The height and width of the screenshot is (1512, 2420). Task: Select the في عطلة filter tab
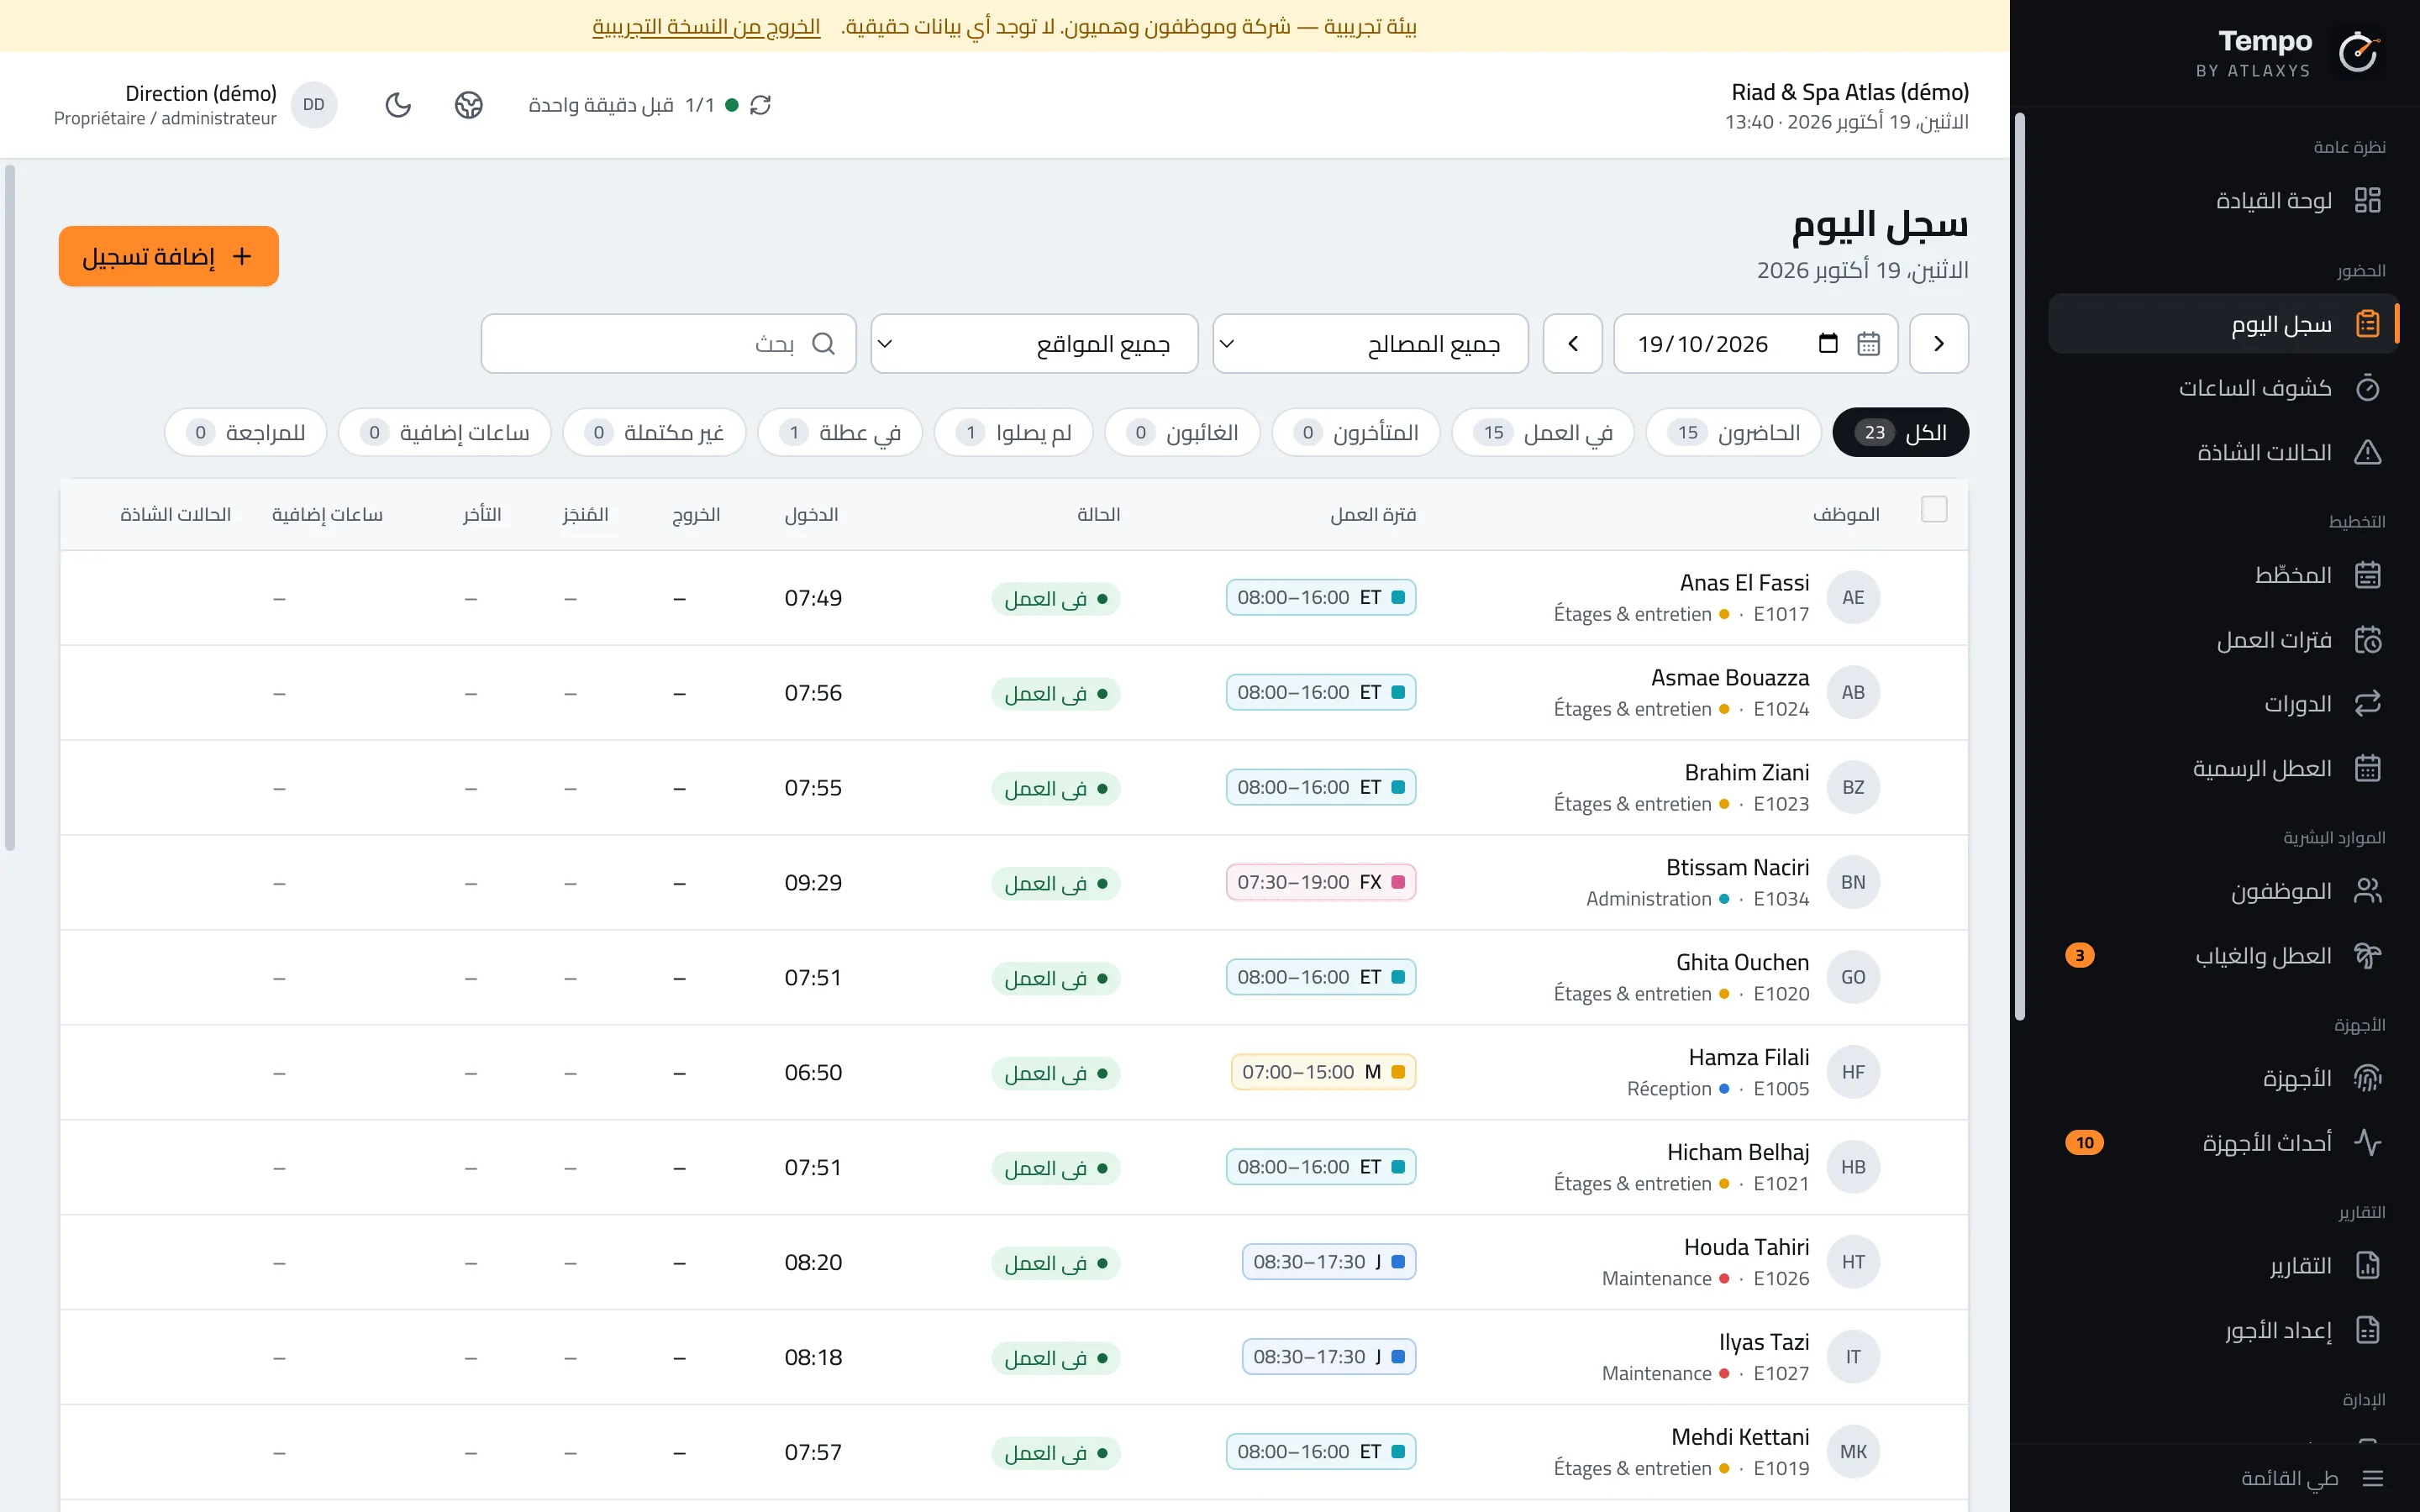click(840, 432)
